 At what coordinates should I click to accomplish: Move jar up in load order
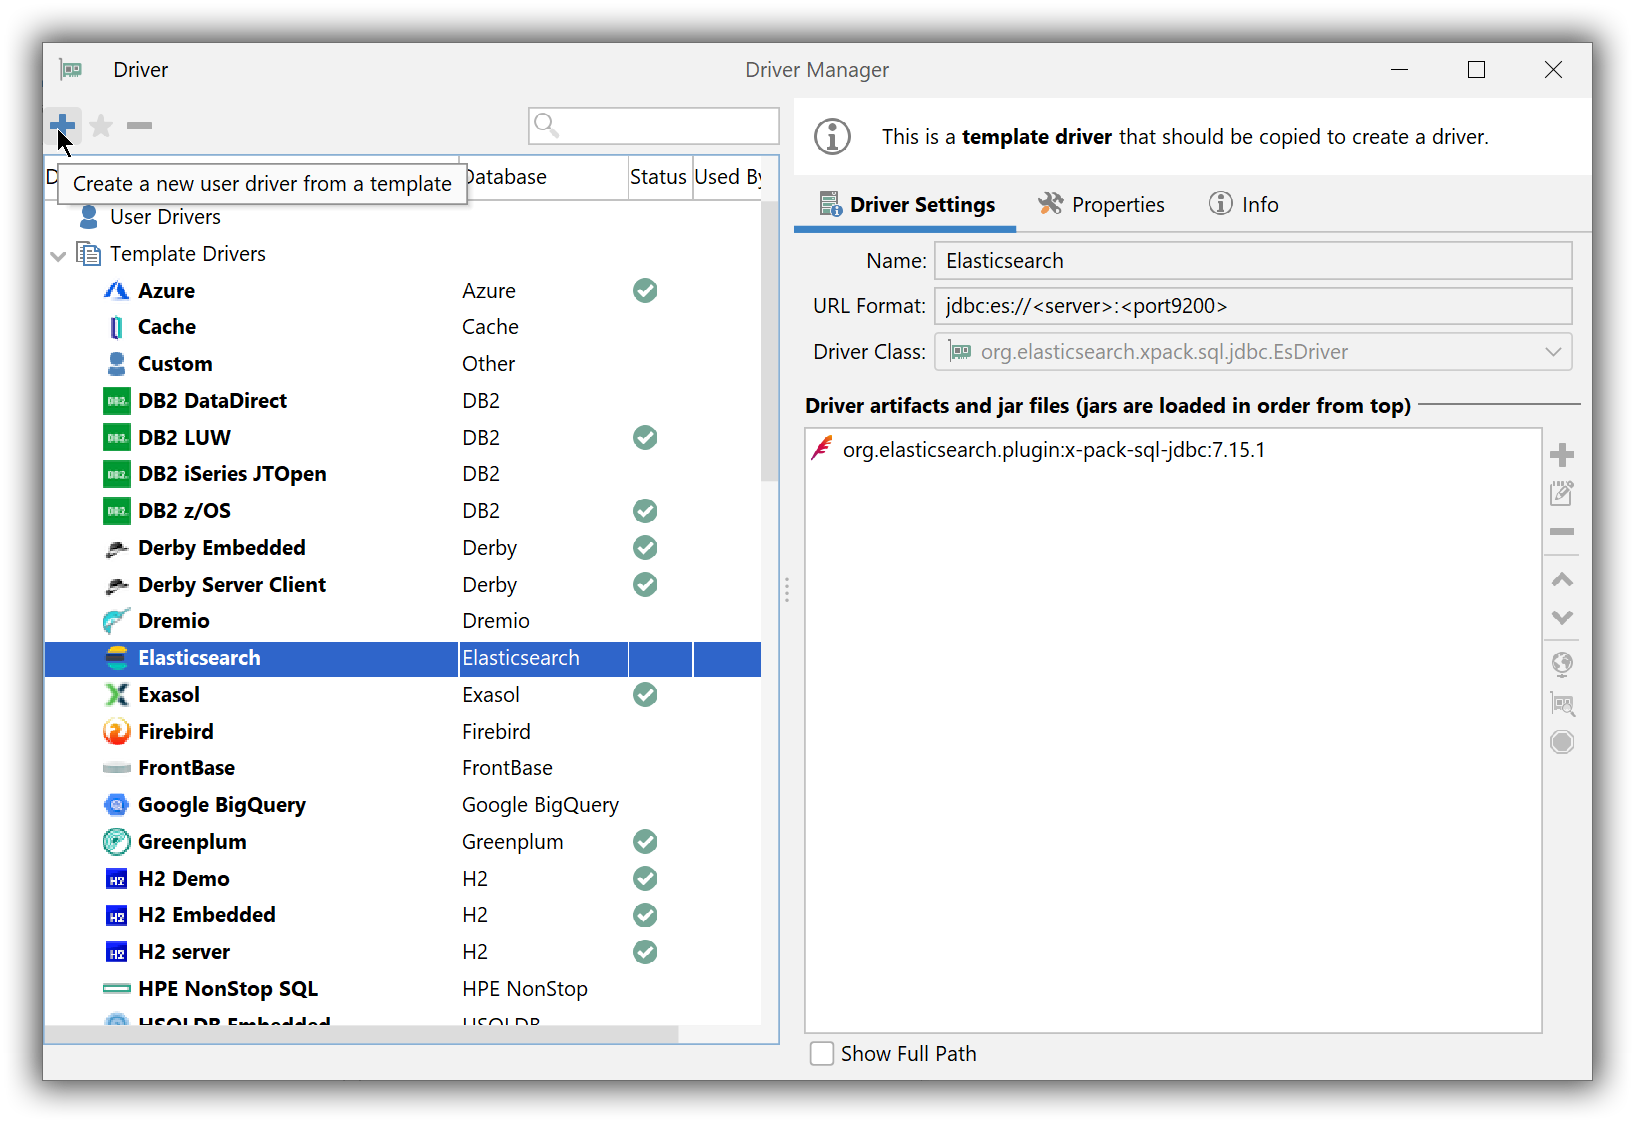[x=1562, y=579]
